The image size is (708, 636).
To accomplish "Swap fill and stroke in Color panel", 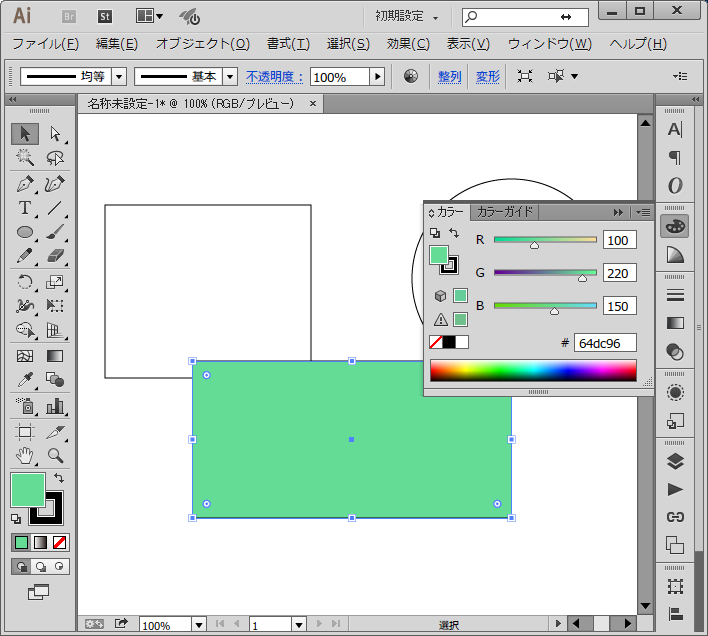I will click(454, 233).
